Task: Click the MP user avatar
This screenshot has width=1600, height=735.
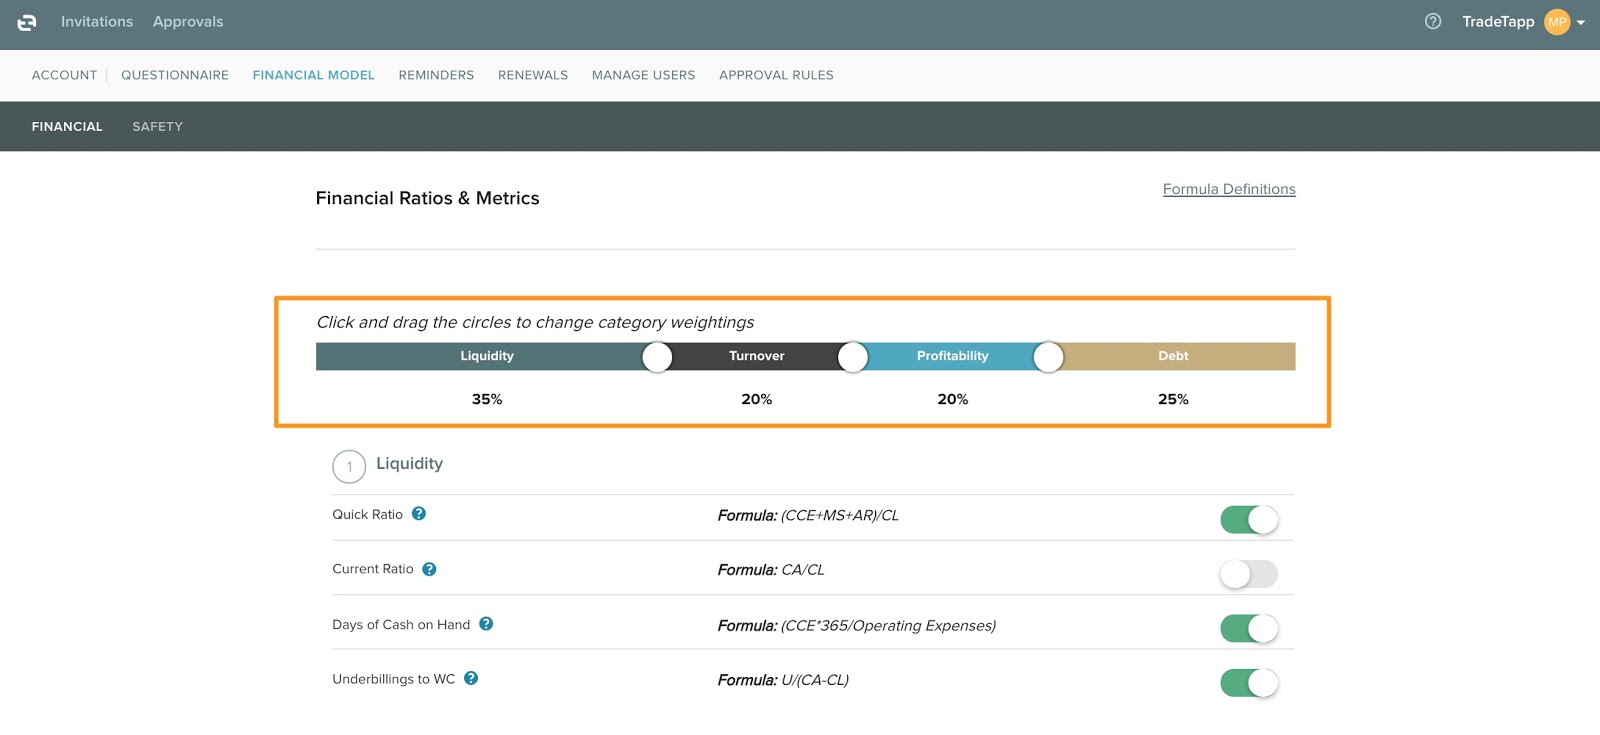Action: click(x=1557, y=22)
